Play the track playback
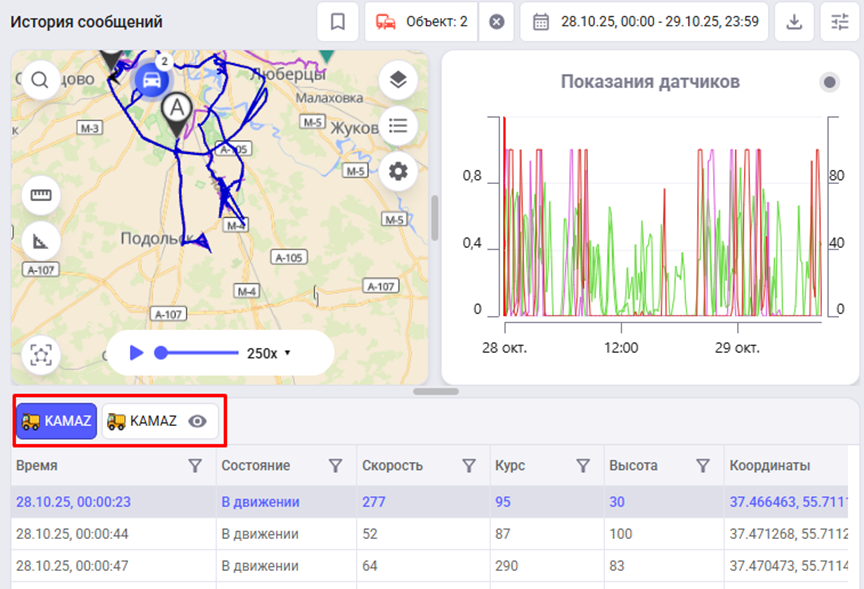Image resolution: width=864 pixels, height=589 pixels. pos(136,353)
